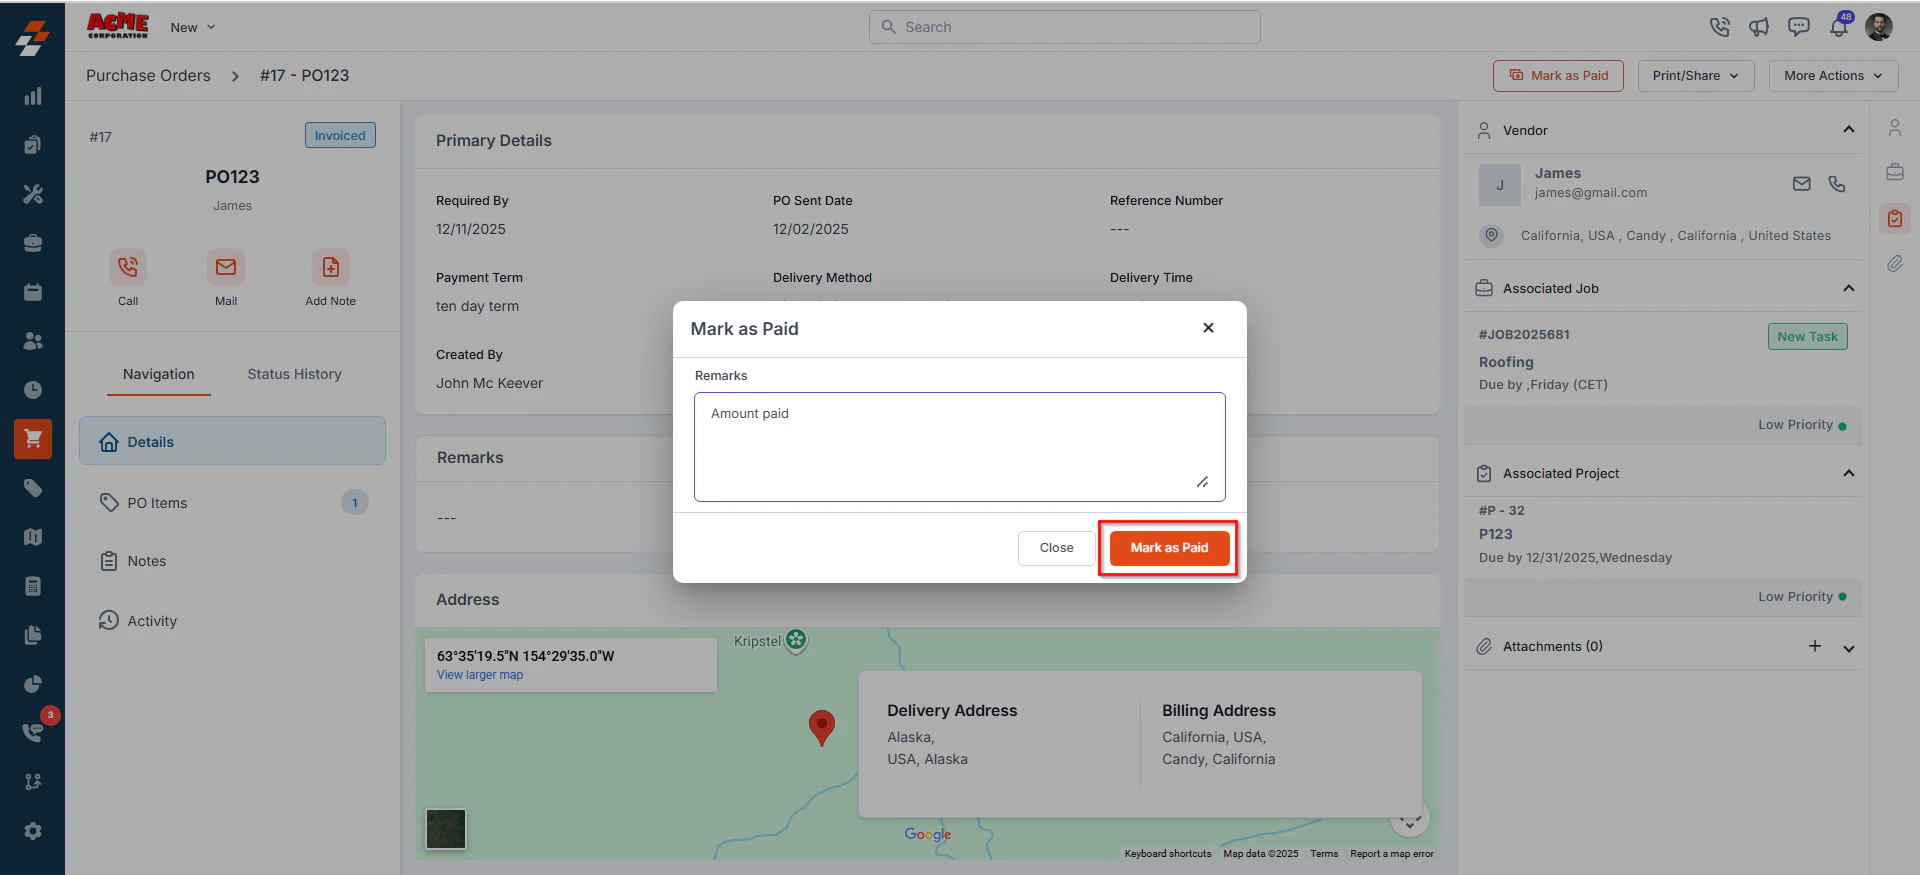
Task: Open the settings gear sidebar icon
Action: [x=33, y=831]
